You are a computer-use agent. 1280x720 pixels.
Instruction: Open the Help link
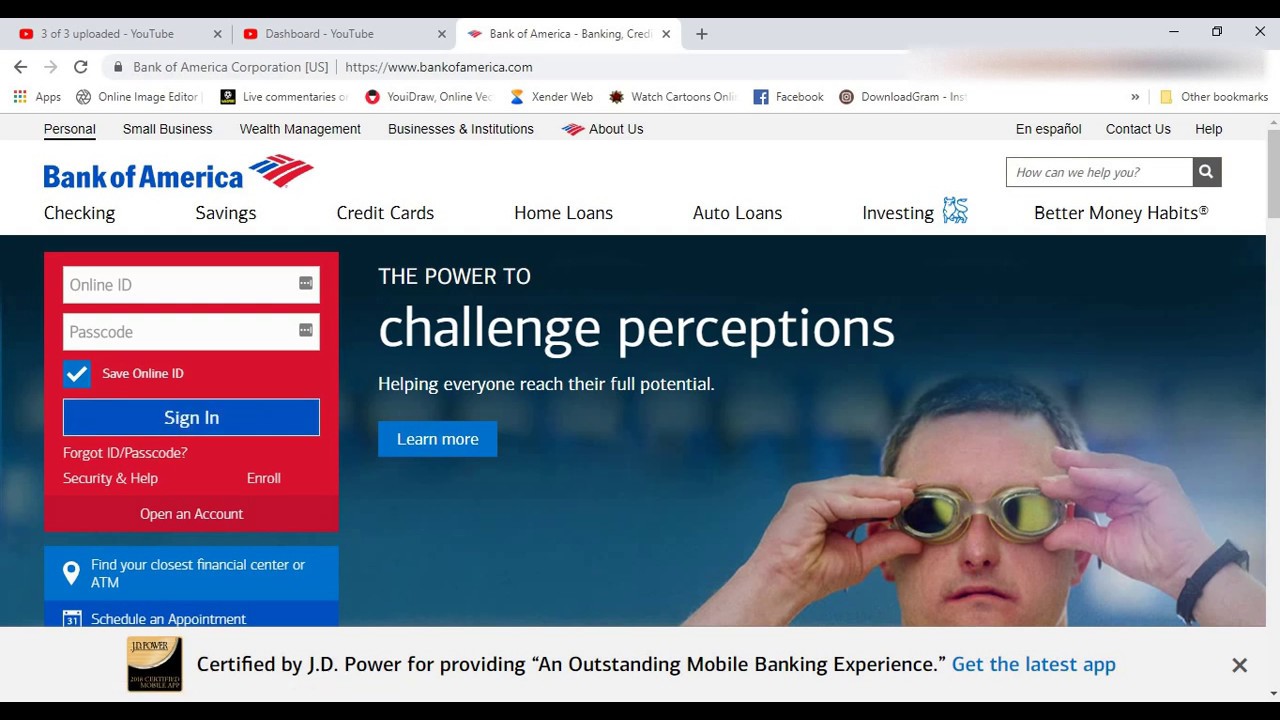click(x=1208, y=129)
